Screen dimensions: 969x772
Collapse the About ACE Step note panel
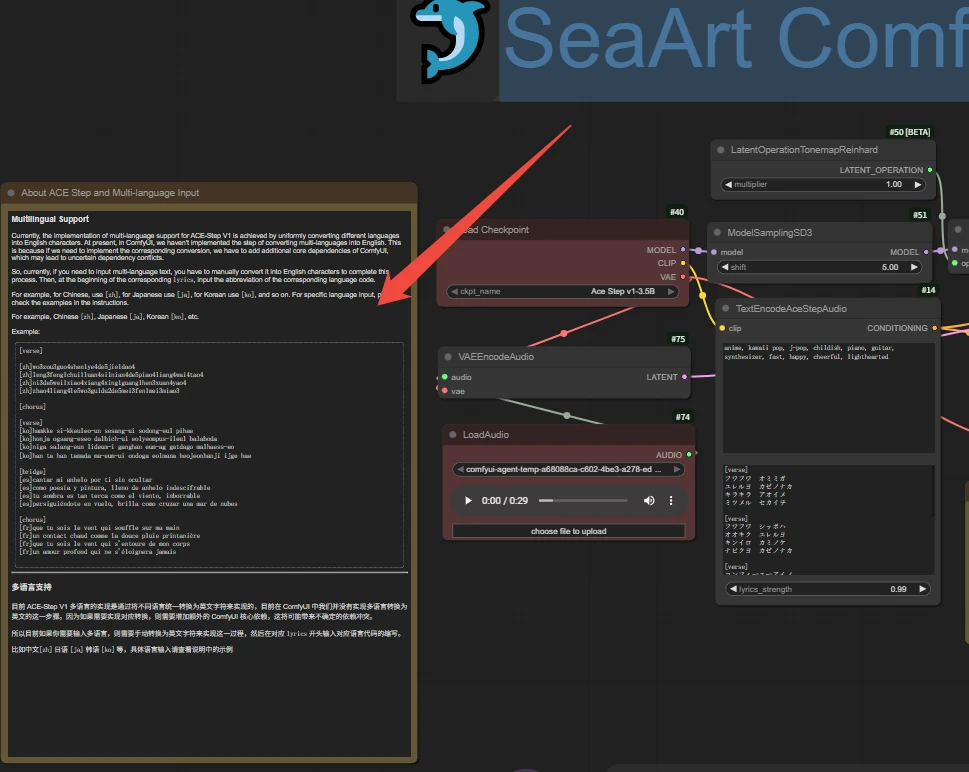(x=12, y=193)
